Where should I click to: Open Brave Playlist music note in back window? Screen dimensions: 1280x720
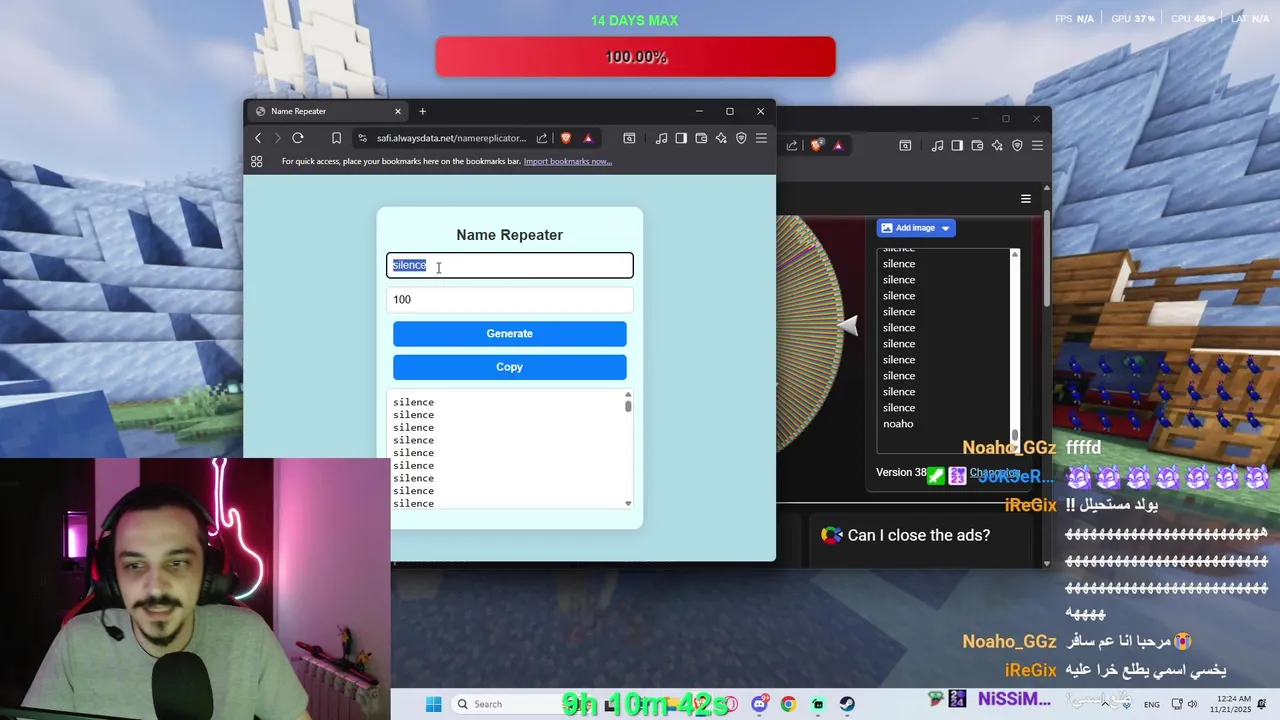[937, 145]
